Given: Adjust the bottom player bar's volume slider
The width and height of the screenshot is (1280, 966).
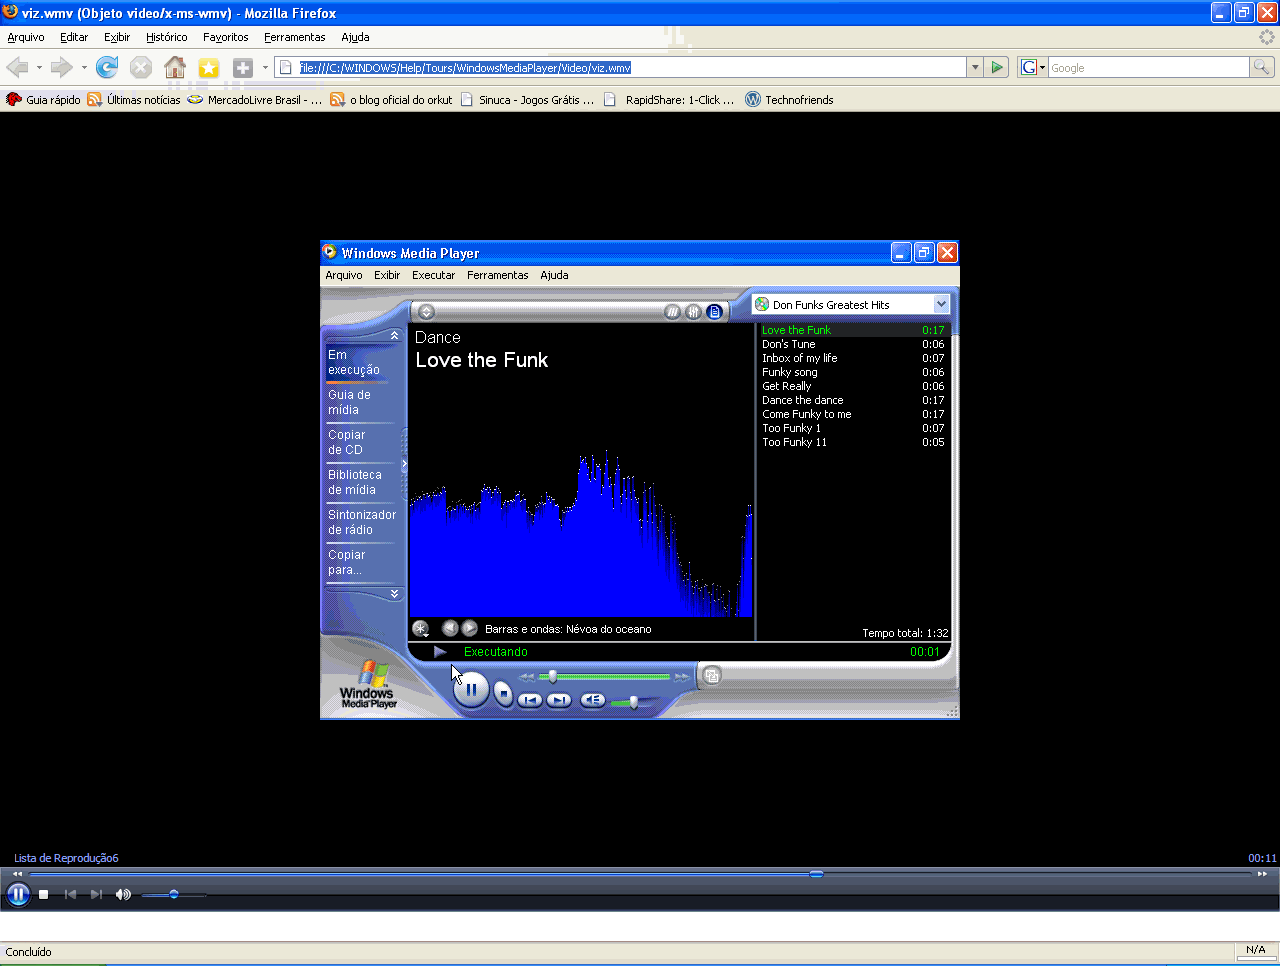Looking at the screenshot, I should tap(174, 894).
